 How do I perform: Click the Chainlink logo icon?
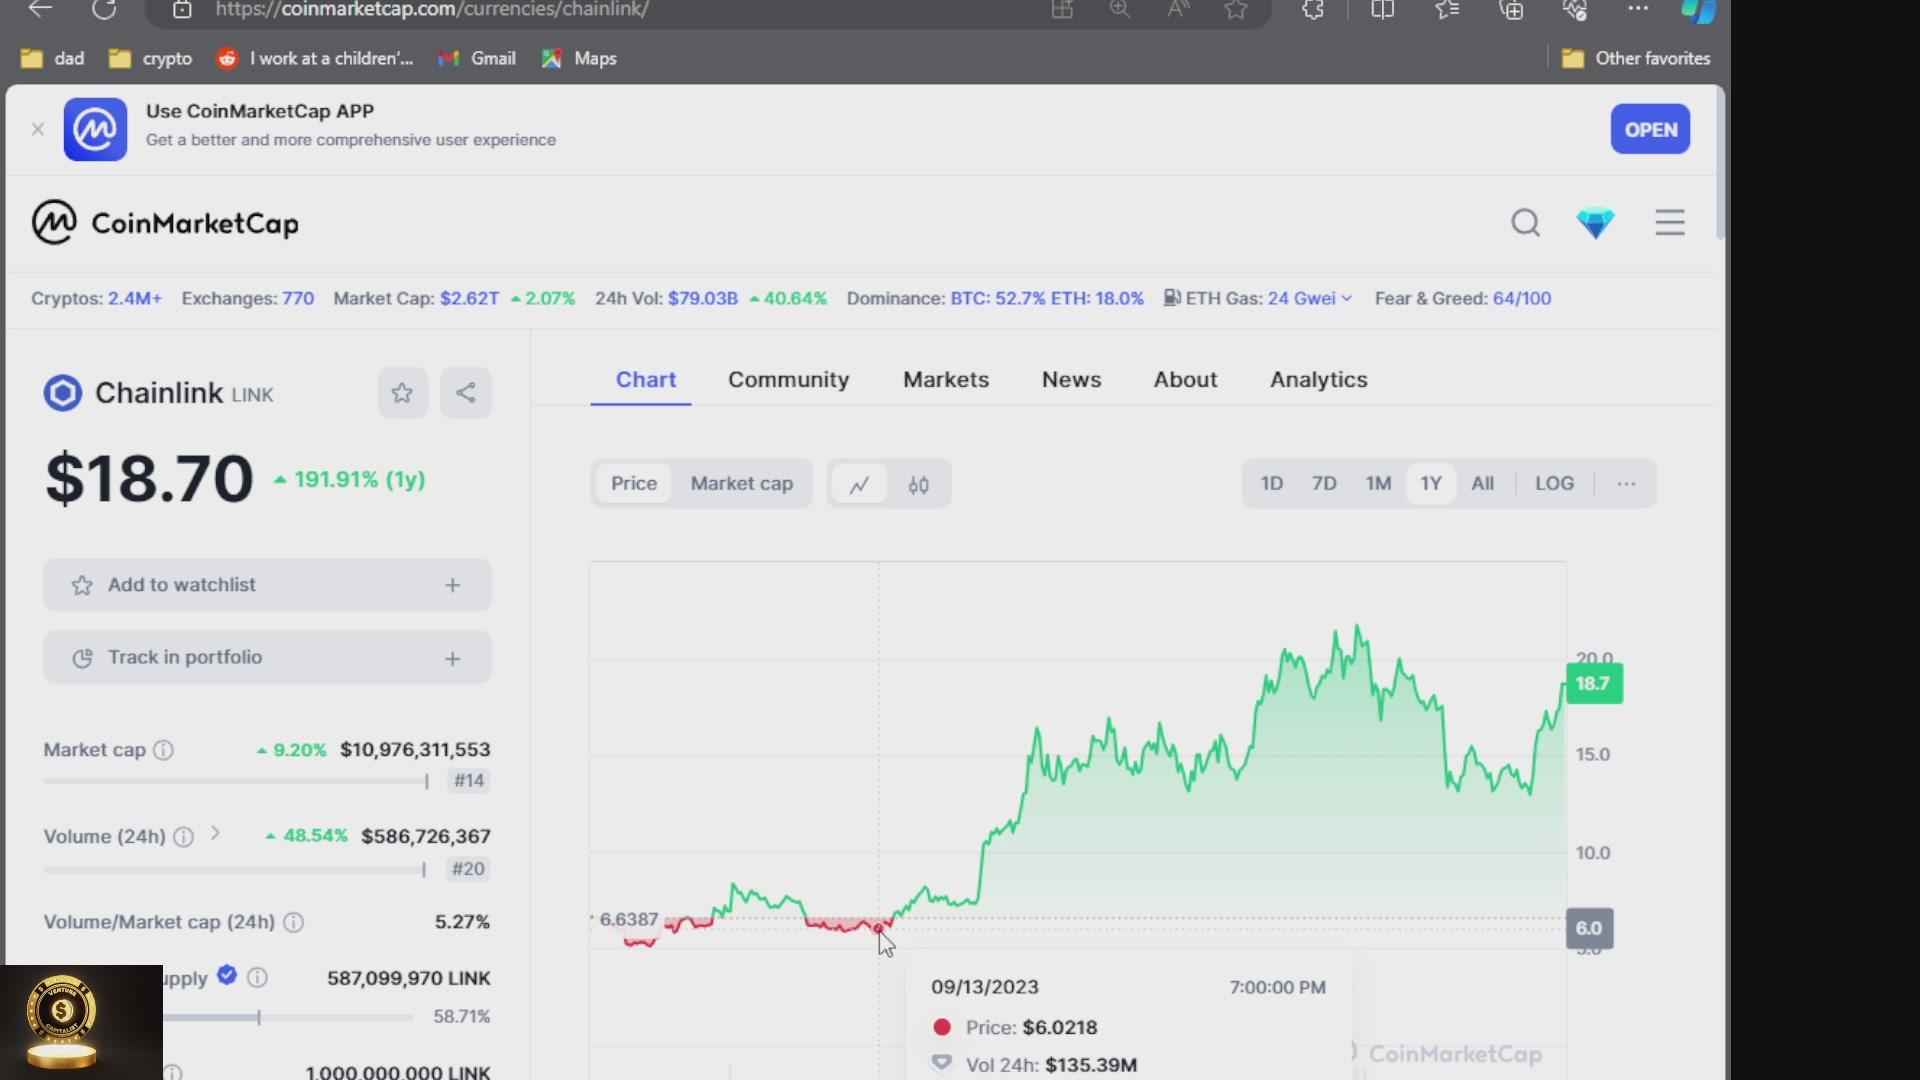tap(62, 393)
